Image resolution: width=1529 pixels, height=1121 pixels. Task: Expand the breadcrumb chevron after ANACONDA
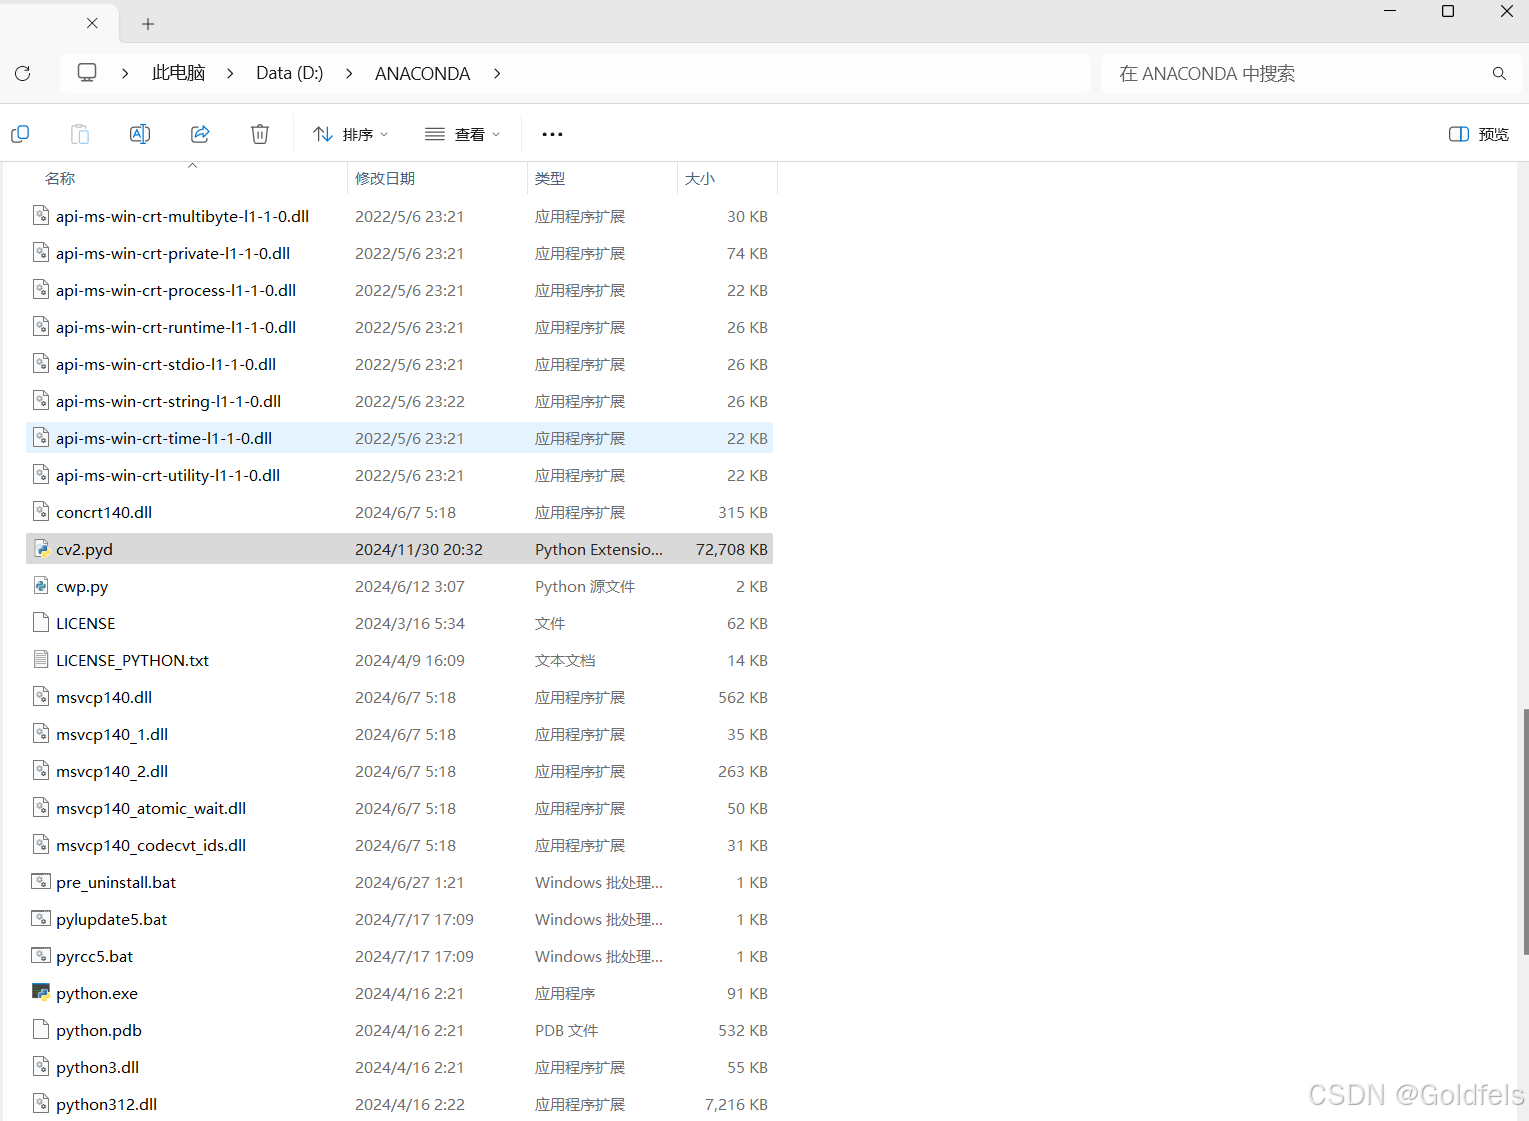(497, 73)
